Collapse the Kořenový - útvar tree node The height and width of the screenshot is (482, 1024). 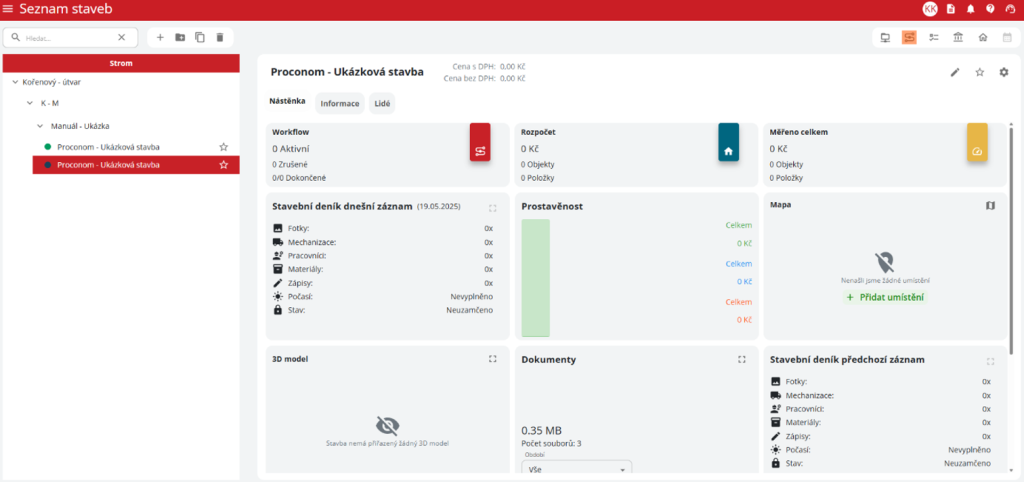(14, 82)
